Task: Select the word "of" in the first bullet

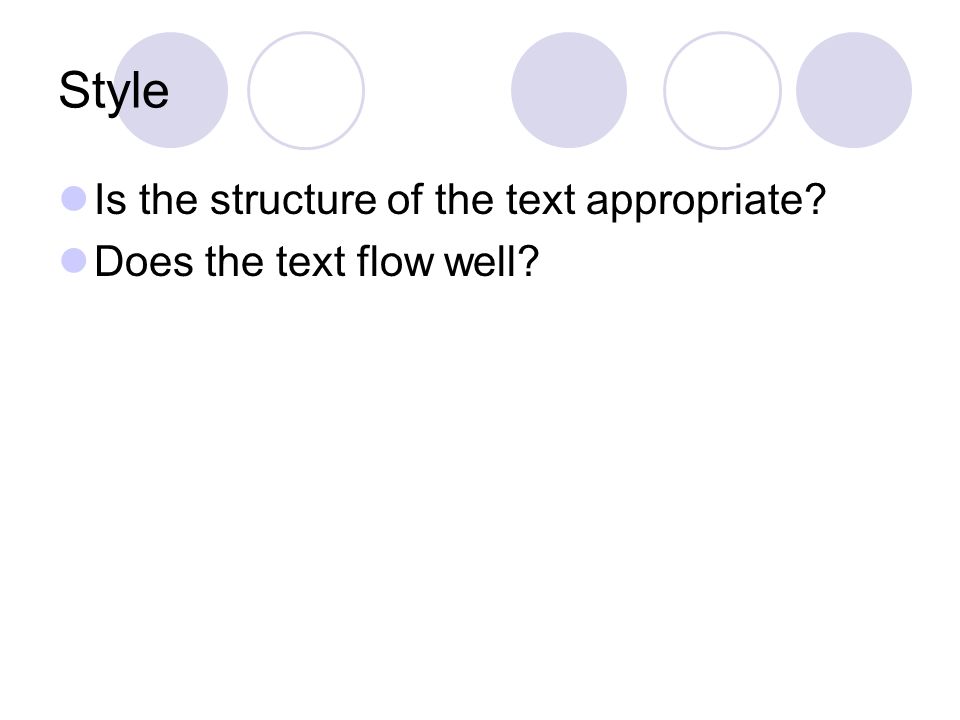Action: [x=405, y=200]
